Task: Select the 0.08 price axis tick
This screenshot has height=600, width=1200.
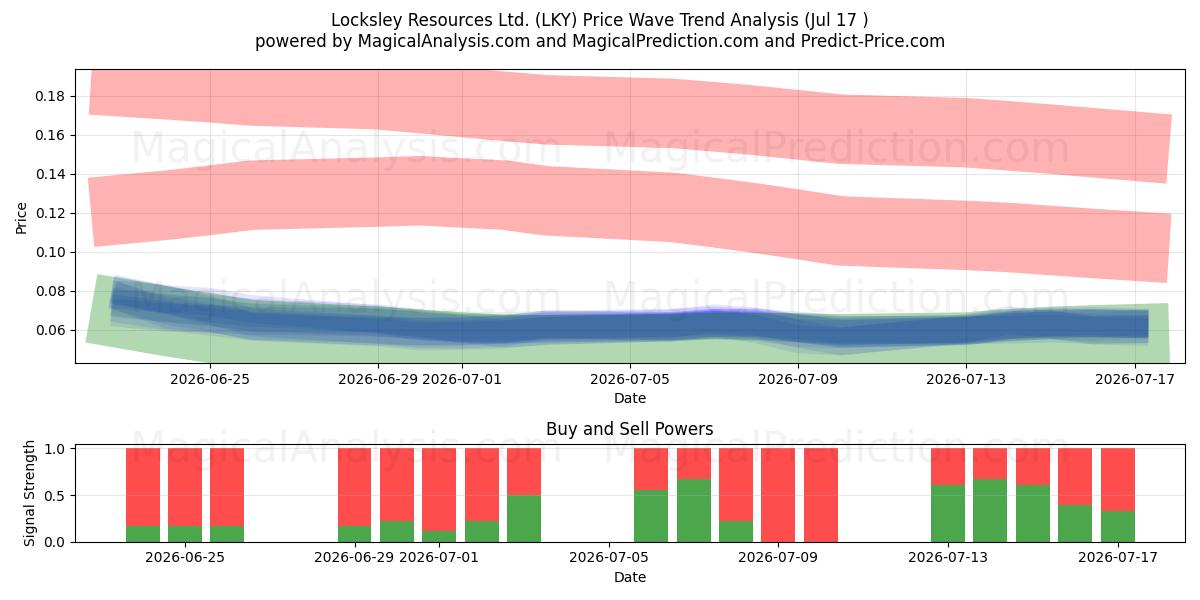Action: point(51,291)
